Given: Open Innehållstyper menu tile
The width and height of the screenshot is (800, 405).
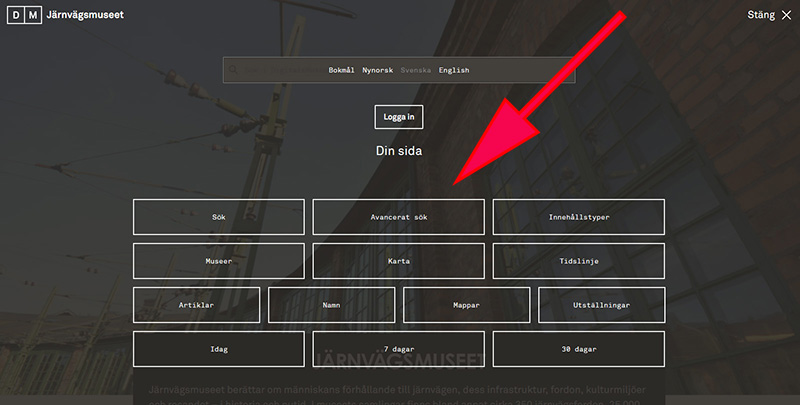Looking at the screenshot, I should pyautogui.click(x=579, y=217).
